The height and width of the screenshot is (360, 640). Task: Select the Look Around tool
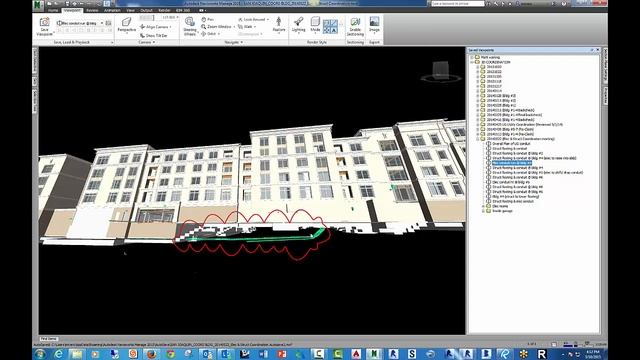tap(251, 20)
